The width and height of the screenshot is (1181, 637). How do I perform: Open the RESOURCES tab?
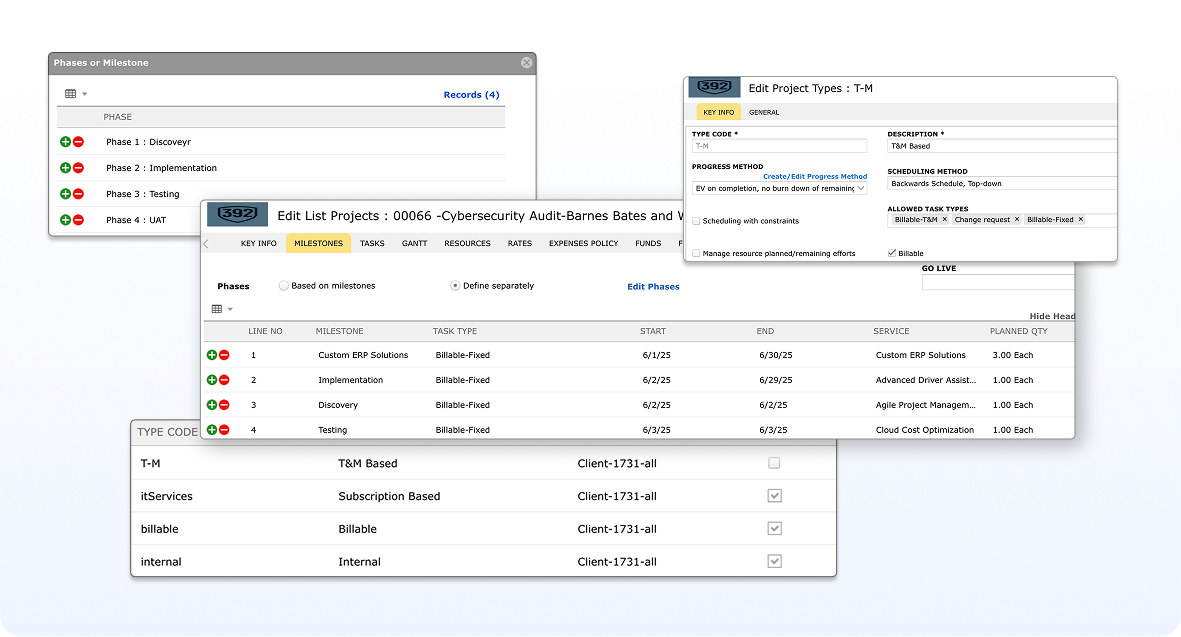[x=467, y=243]
